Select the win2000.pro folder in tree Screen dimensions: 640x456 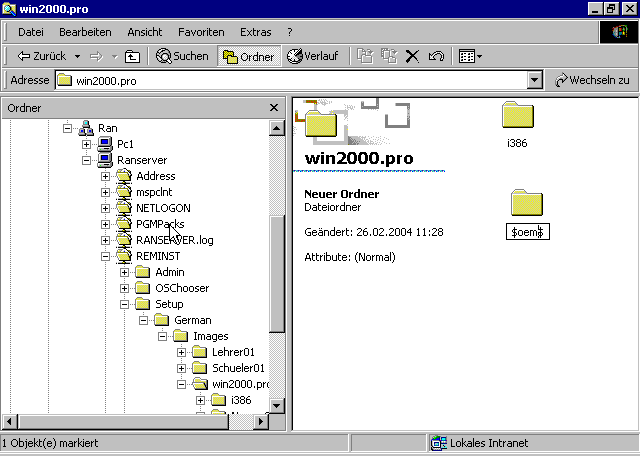click(x=240, y=384)
